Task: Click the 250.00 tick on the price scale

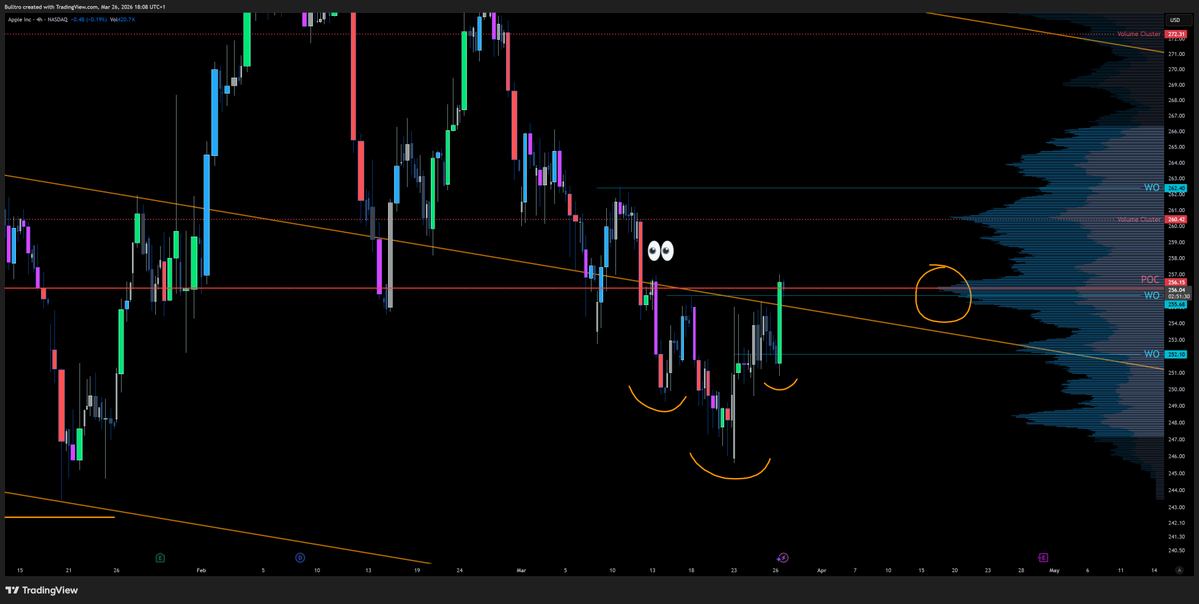Action: 1175,389
